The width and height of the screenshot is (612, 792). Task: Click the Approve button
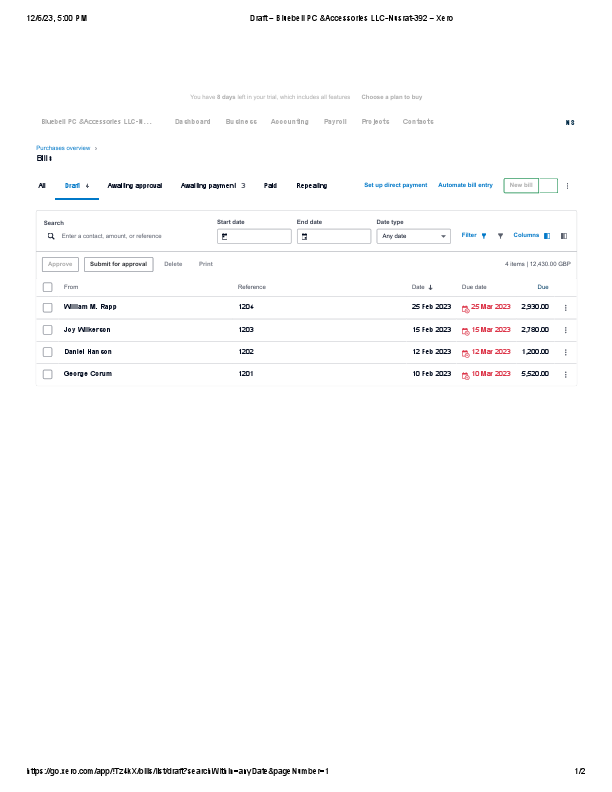pyautogui.click(x=60, y=264)
